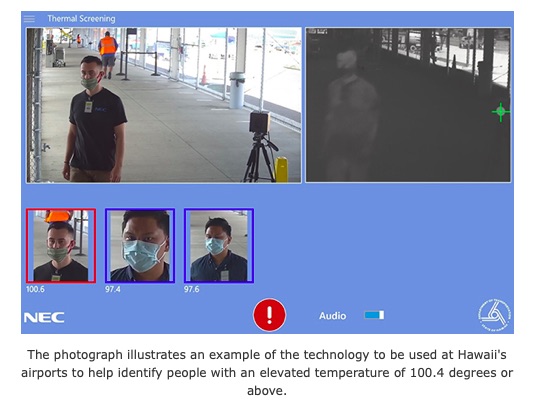The height and width of the screenshot is (404, 533).
Task: Click the red alert exclamation icon
Action: [270, 315]
